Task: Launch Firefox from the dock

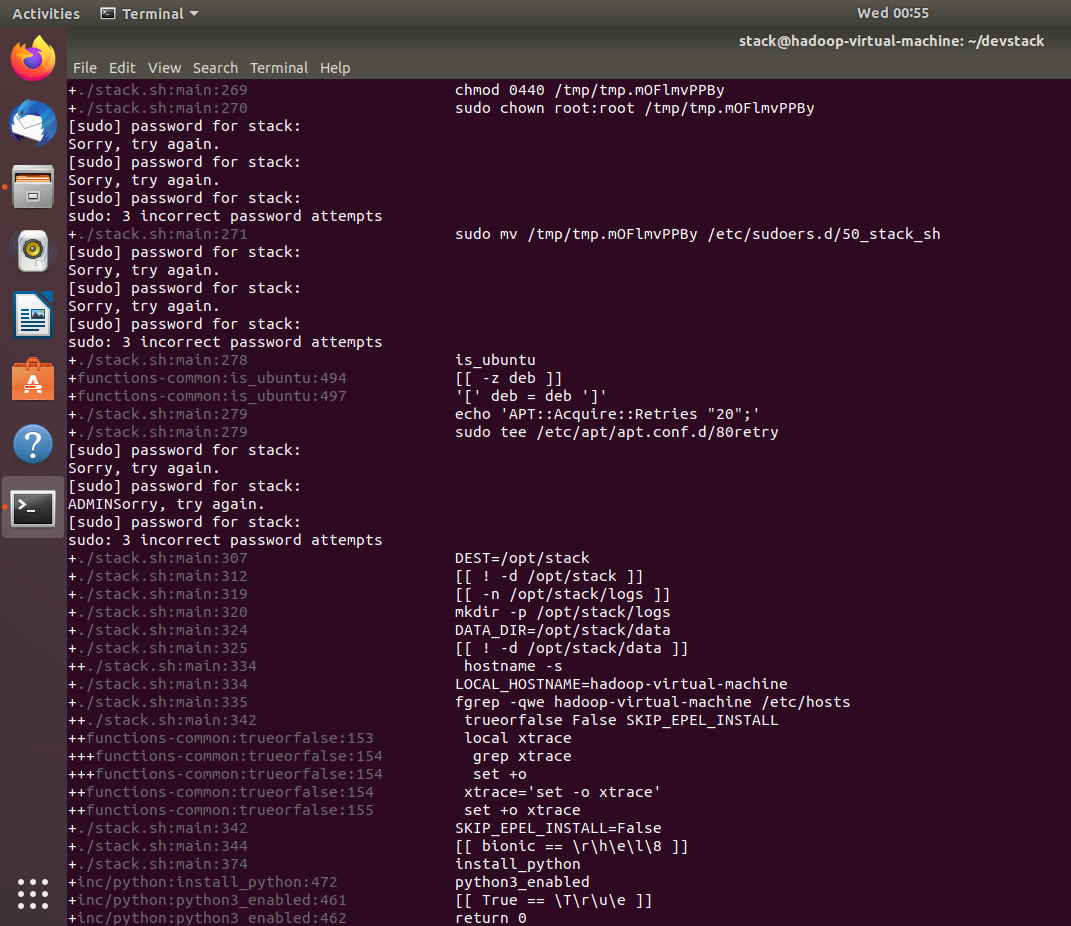Action: [x=33, y=59]
